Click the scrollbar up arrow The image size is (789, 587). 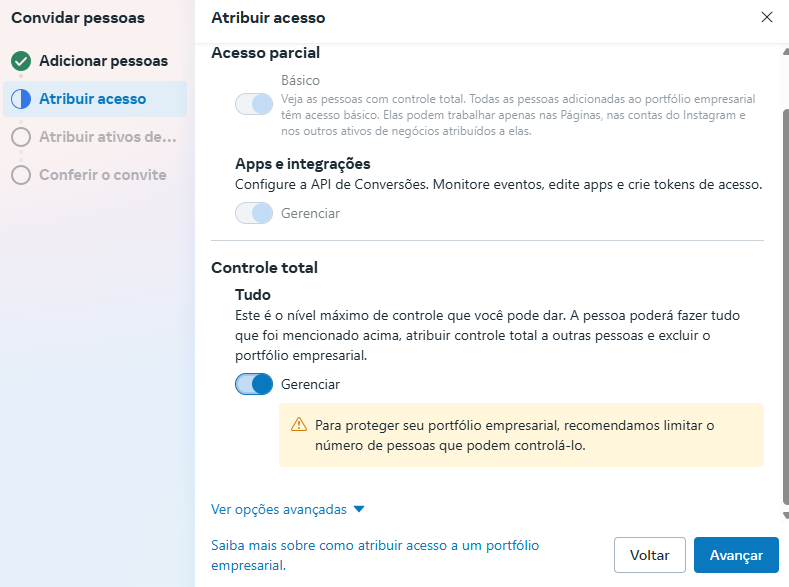pyautogui.click(x=785, y=51)
